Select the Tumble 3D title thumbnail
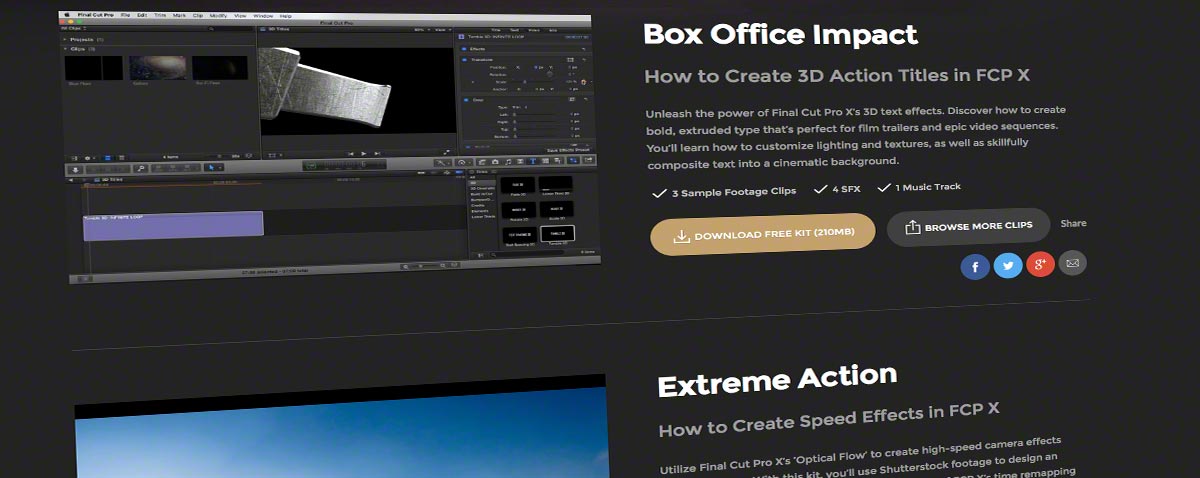Image resolution: width=1200 pixels, height=478 pixels. tap(557, 234)
